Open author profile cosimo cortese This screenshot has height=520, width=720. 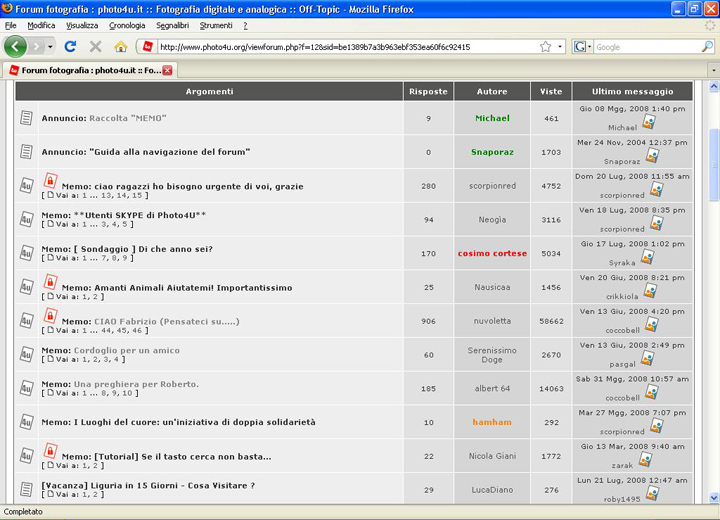click(492, 254)
